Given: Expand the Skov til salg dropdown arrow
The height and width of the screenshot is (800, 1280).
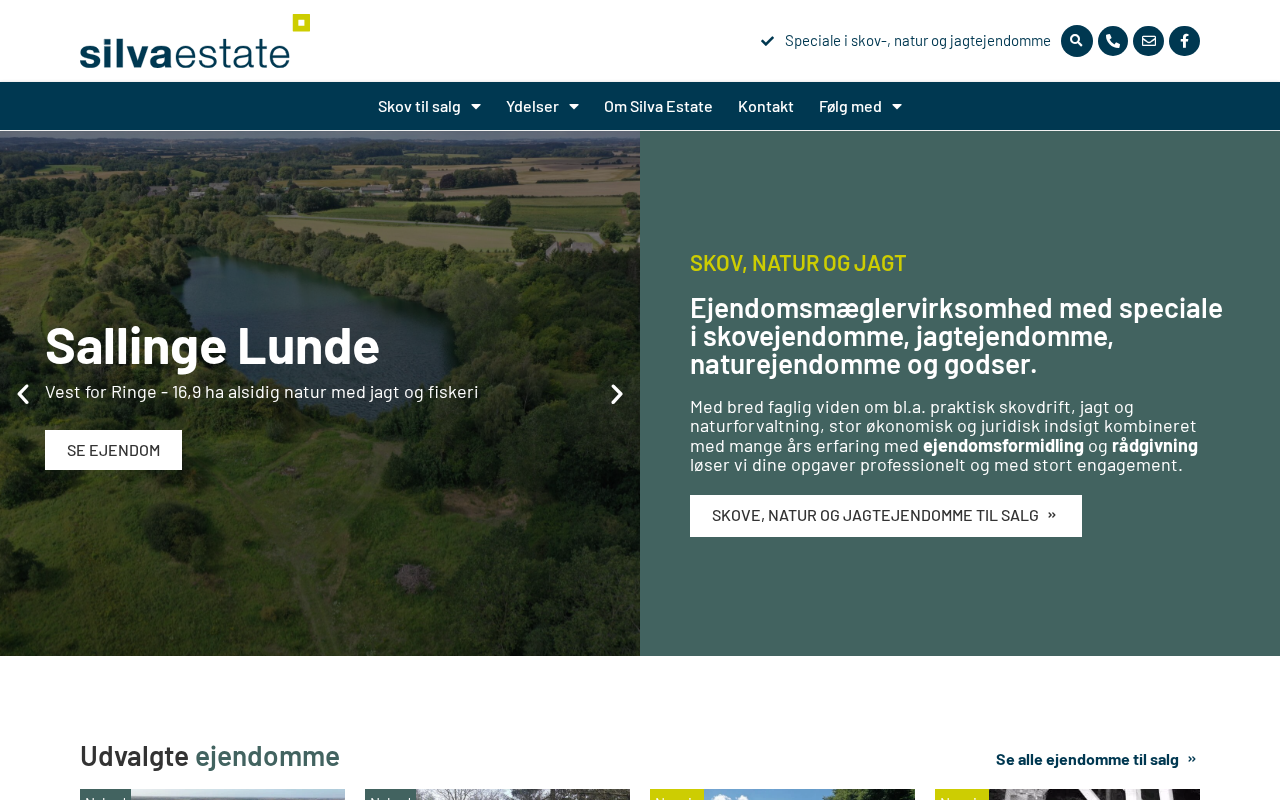Looking at the screenshot, I should (476, 106).
